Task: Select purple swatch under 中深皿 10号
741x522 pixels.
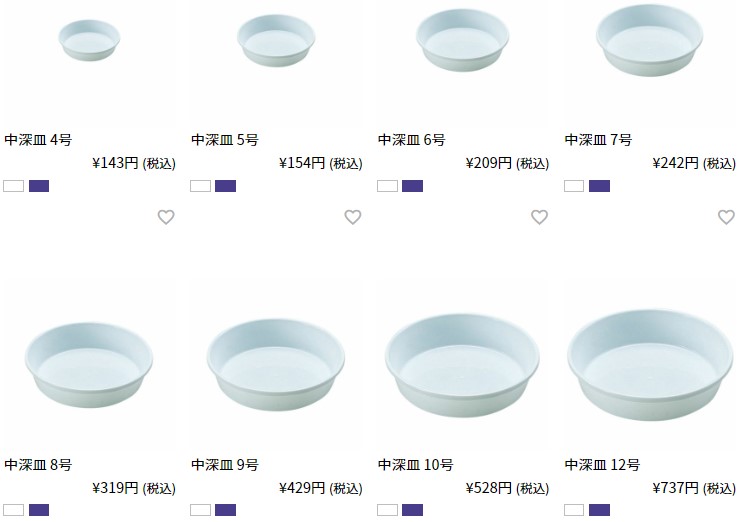Action: 413,510
